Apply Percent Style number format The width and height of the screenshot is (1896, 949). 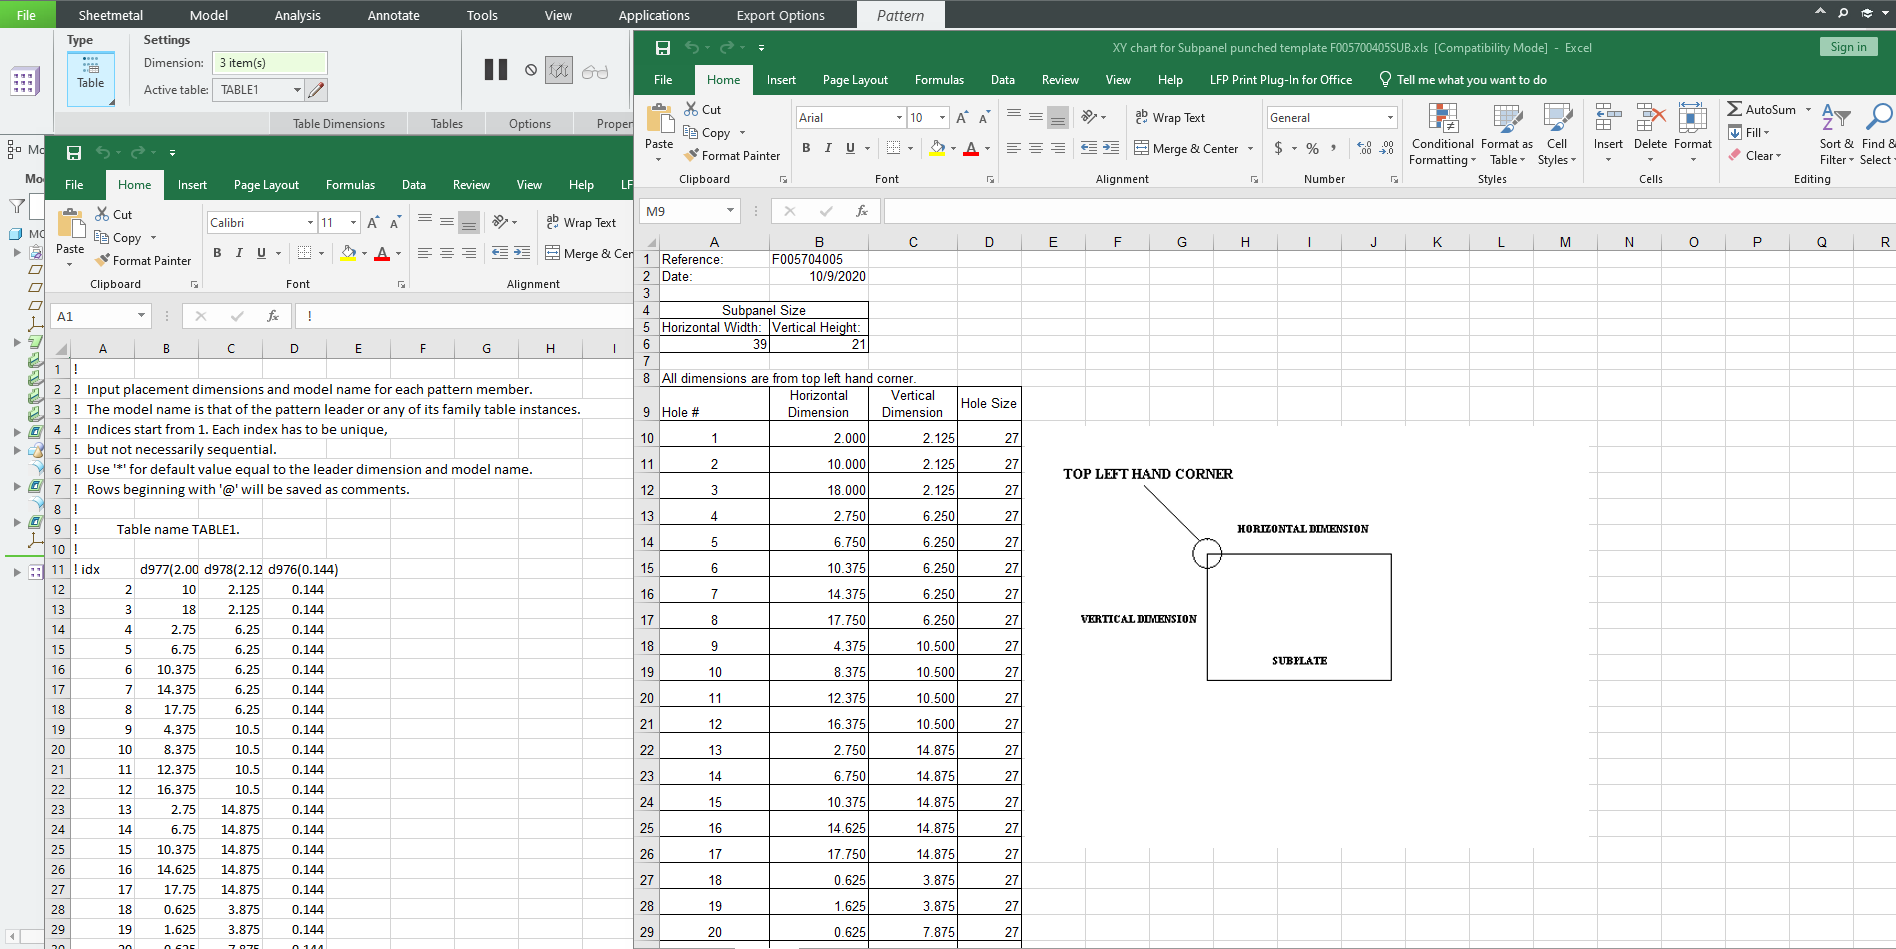[x=1312, y=148]
